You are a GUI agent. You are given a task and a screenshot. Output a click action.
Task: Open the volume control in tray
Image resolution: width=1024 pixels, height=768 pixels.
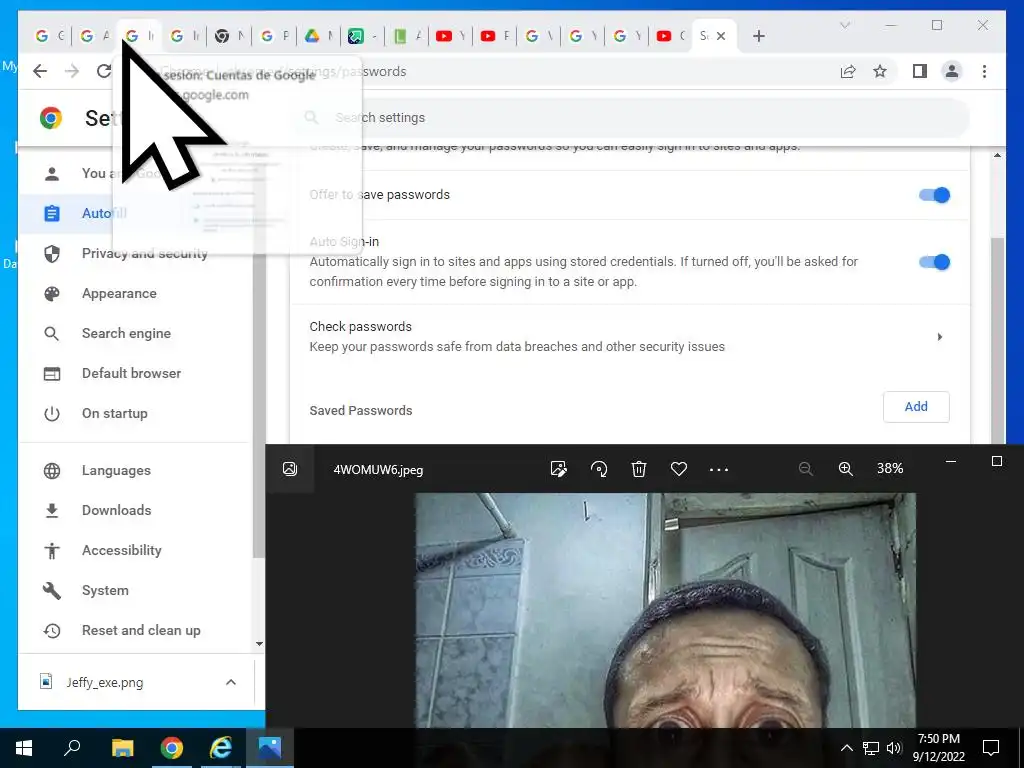pos(894,748)
